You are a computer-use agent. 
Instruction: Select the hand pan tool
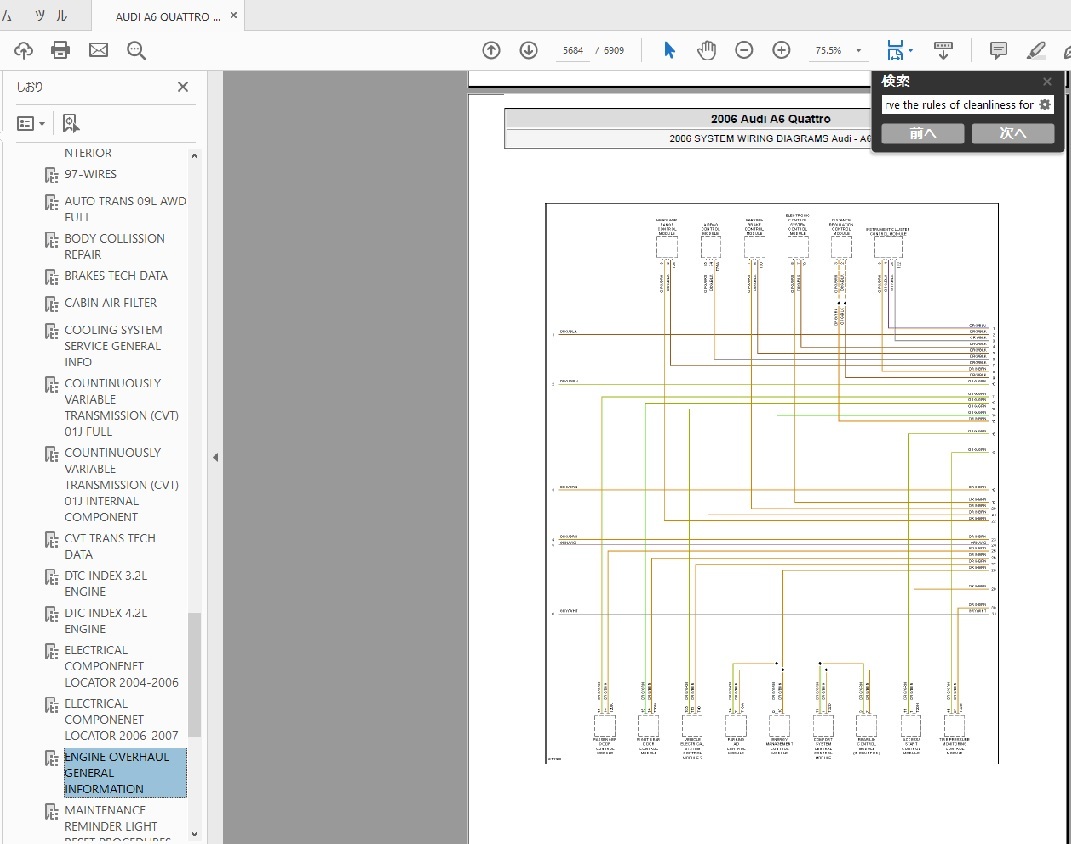706,50
